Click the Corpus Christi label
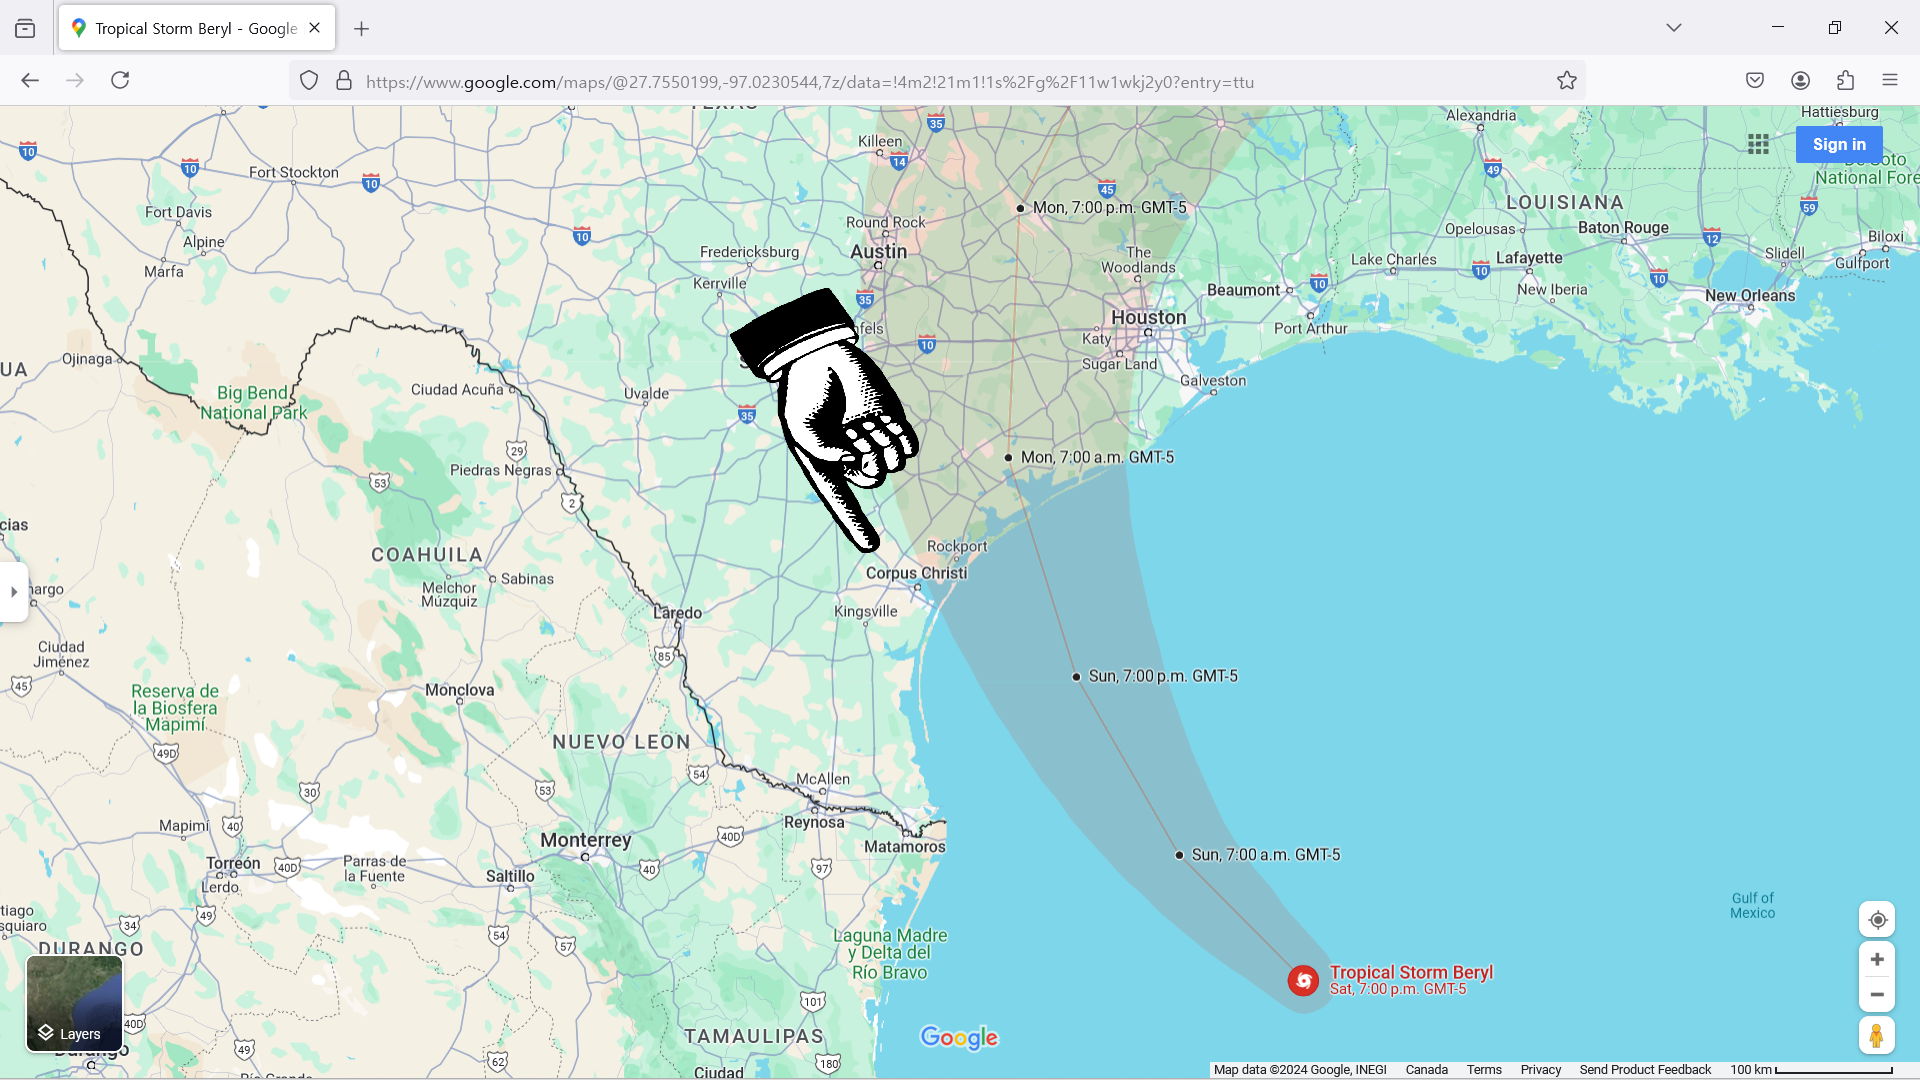This screenshot has height=1080, width=1920. click(917, 574)
